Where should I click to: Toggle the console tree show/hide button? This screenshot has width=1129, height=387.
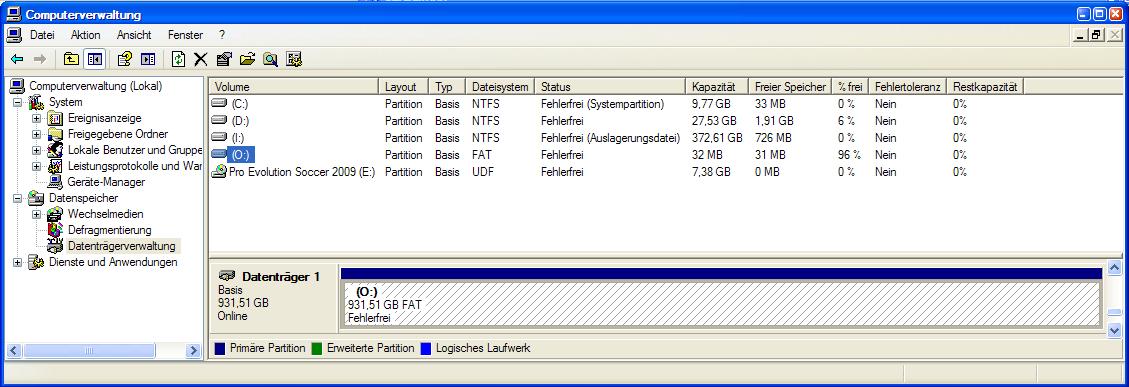click(94, 59)
